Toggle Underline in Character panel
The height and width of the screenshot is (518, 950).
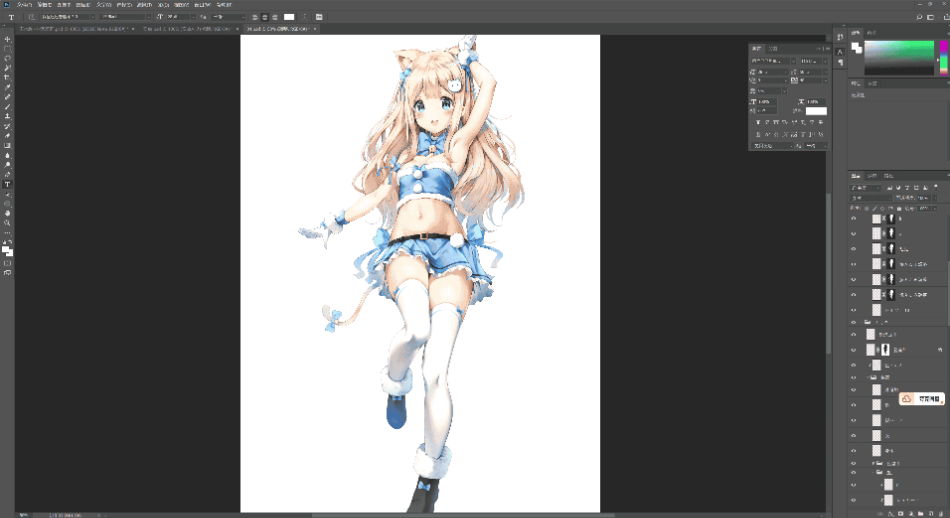(x=812, y=122)
